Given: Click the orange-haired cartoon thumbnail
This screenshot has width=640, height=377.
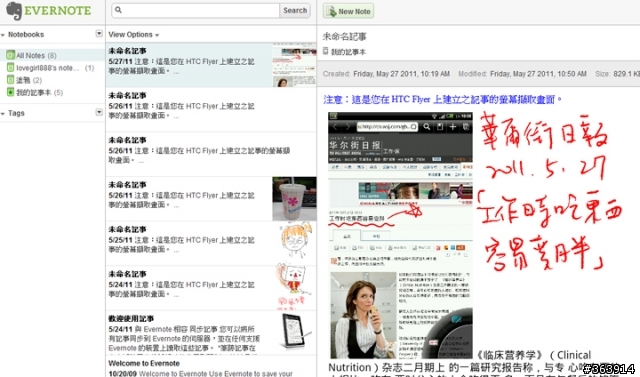Looking at the screenshot, I should (x=296, y=241).
